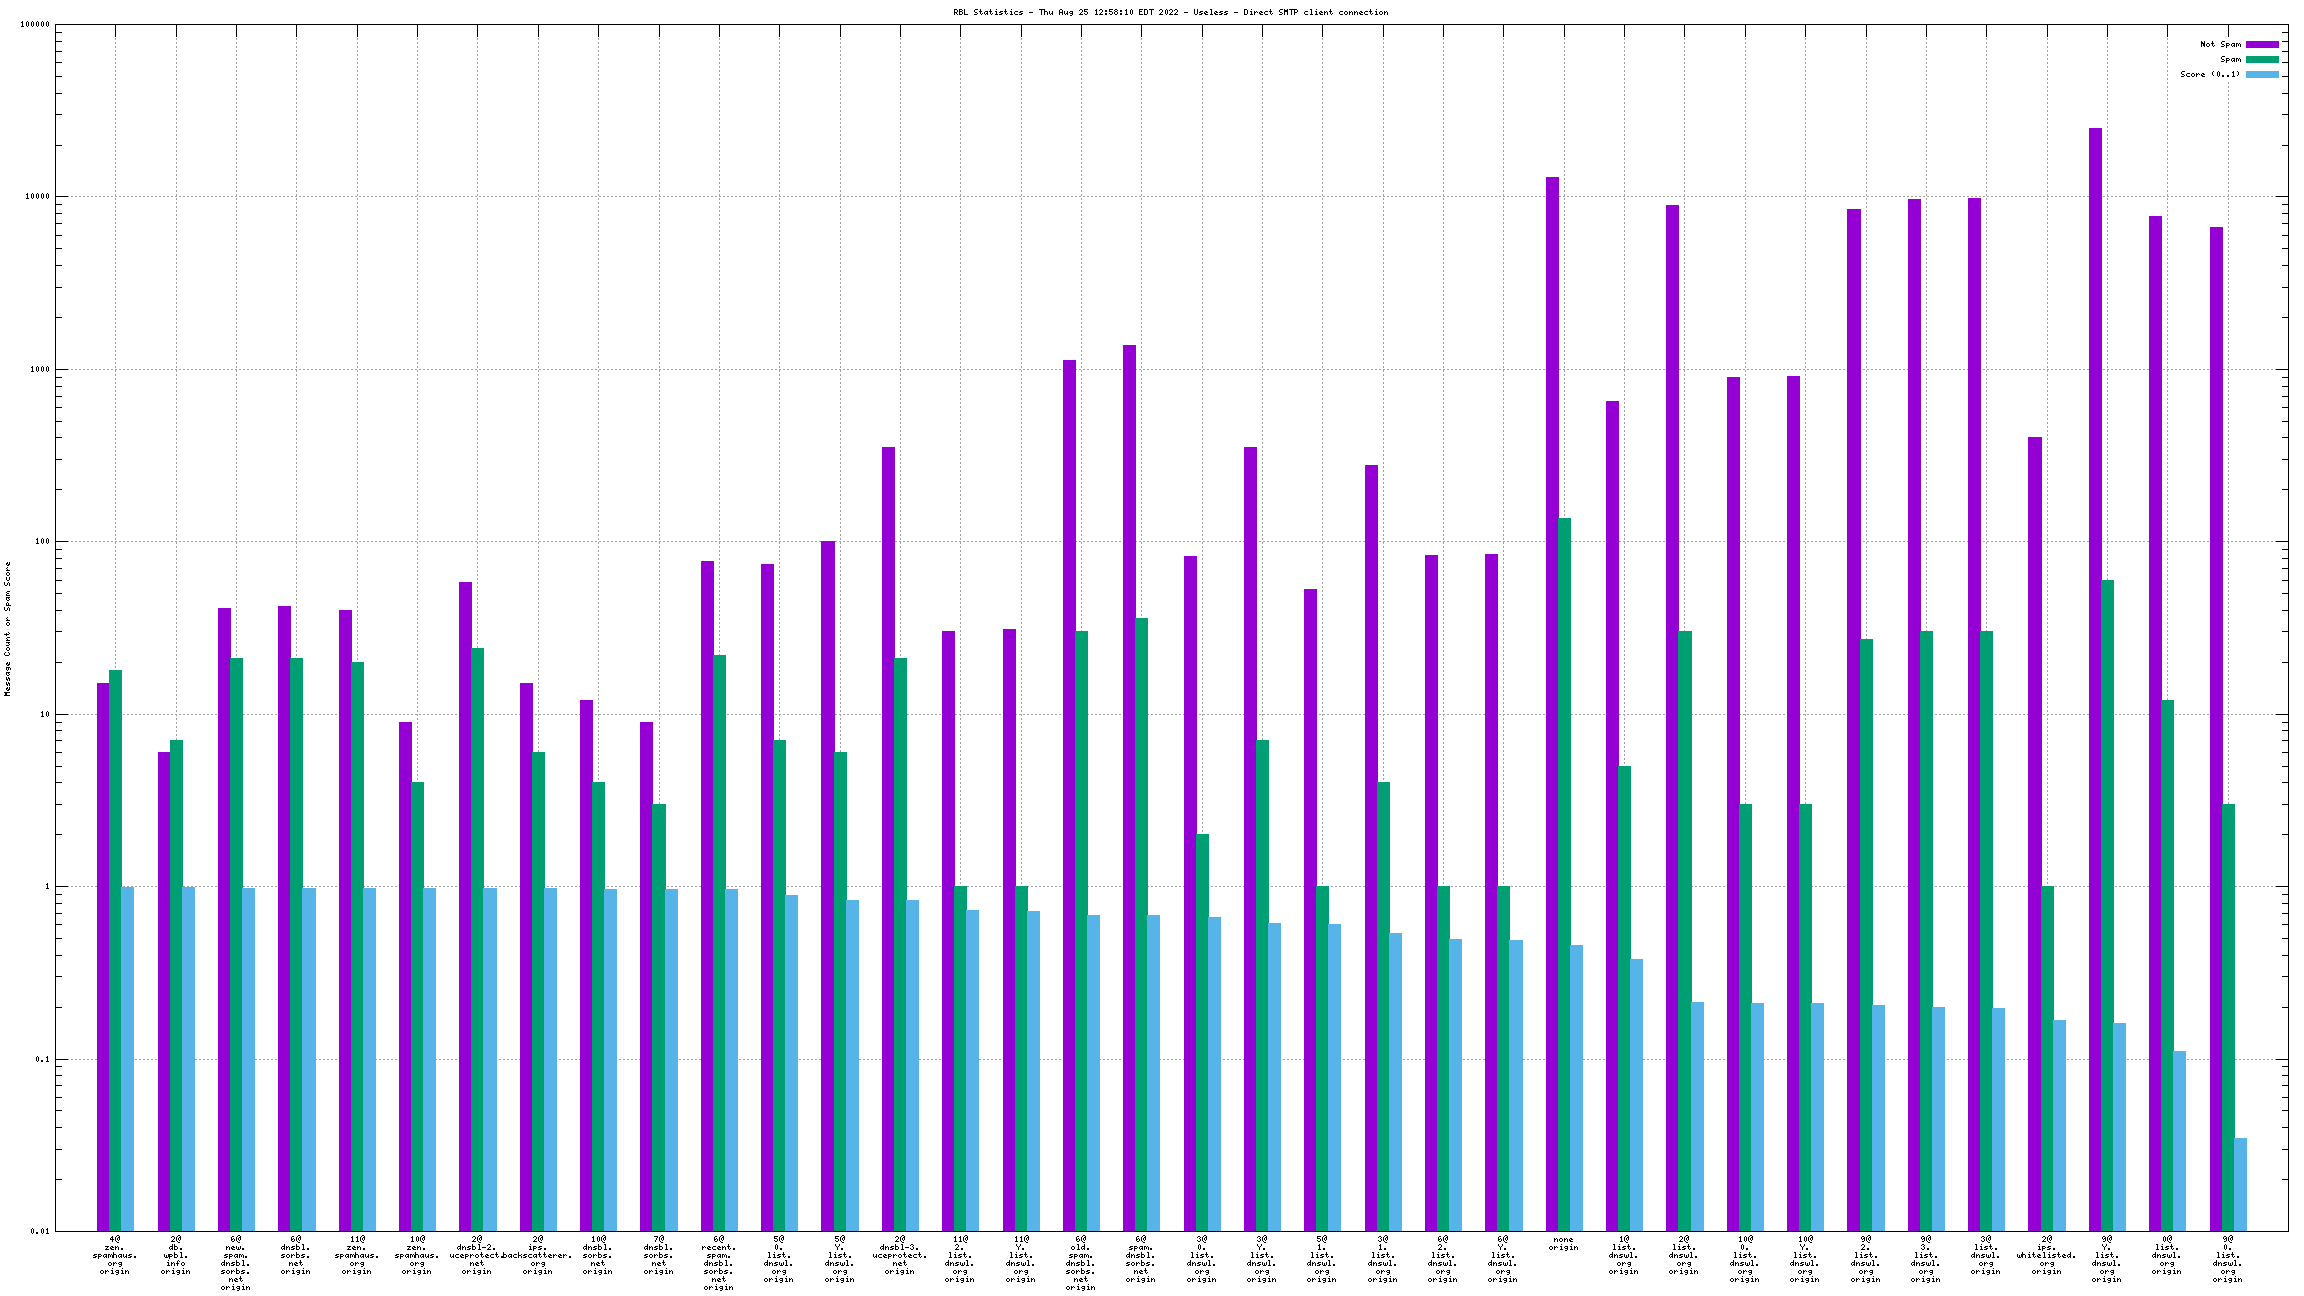
Task: Click the 'Not Spam' legend text
Action: [x=2220, y=44]
